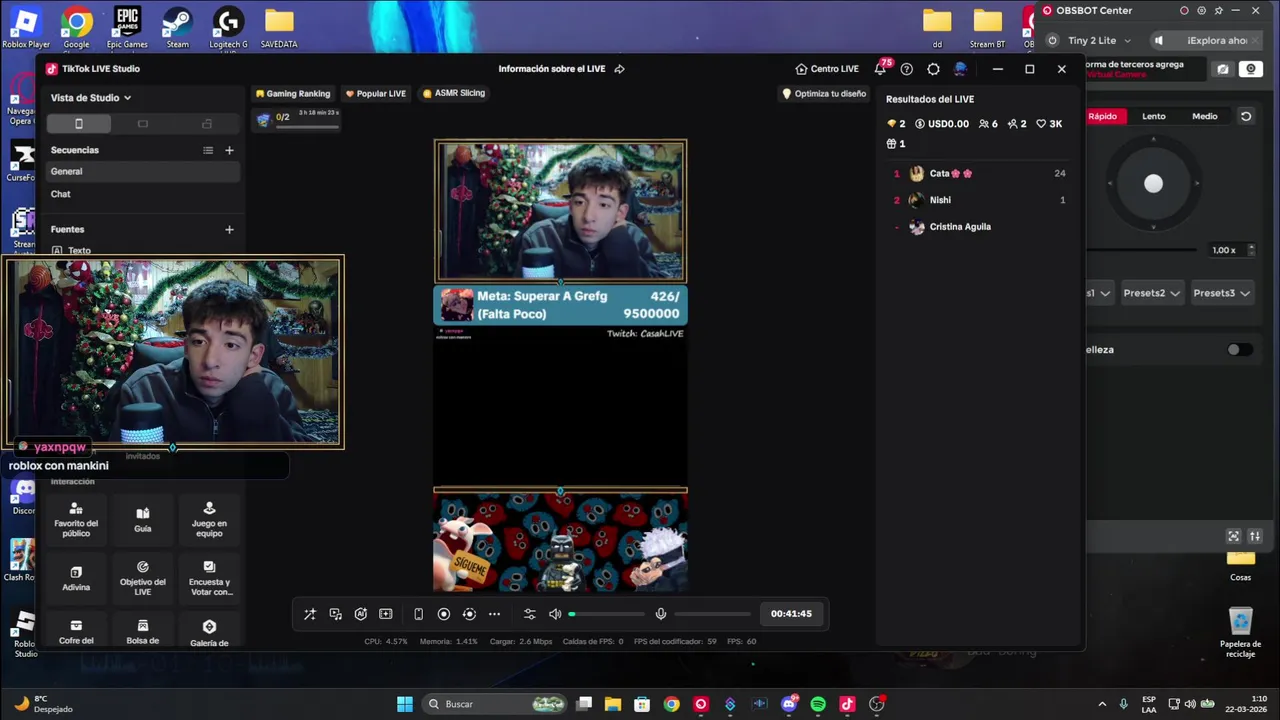Select Lento speed in OBSBOT Center

tap(1154, 116)
